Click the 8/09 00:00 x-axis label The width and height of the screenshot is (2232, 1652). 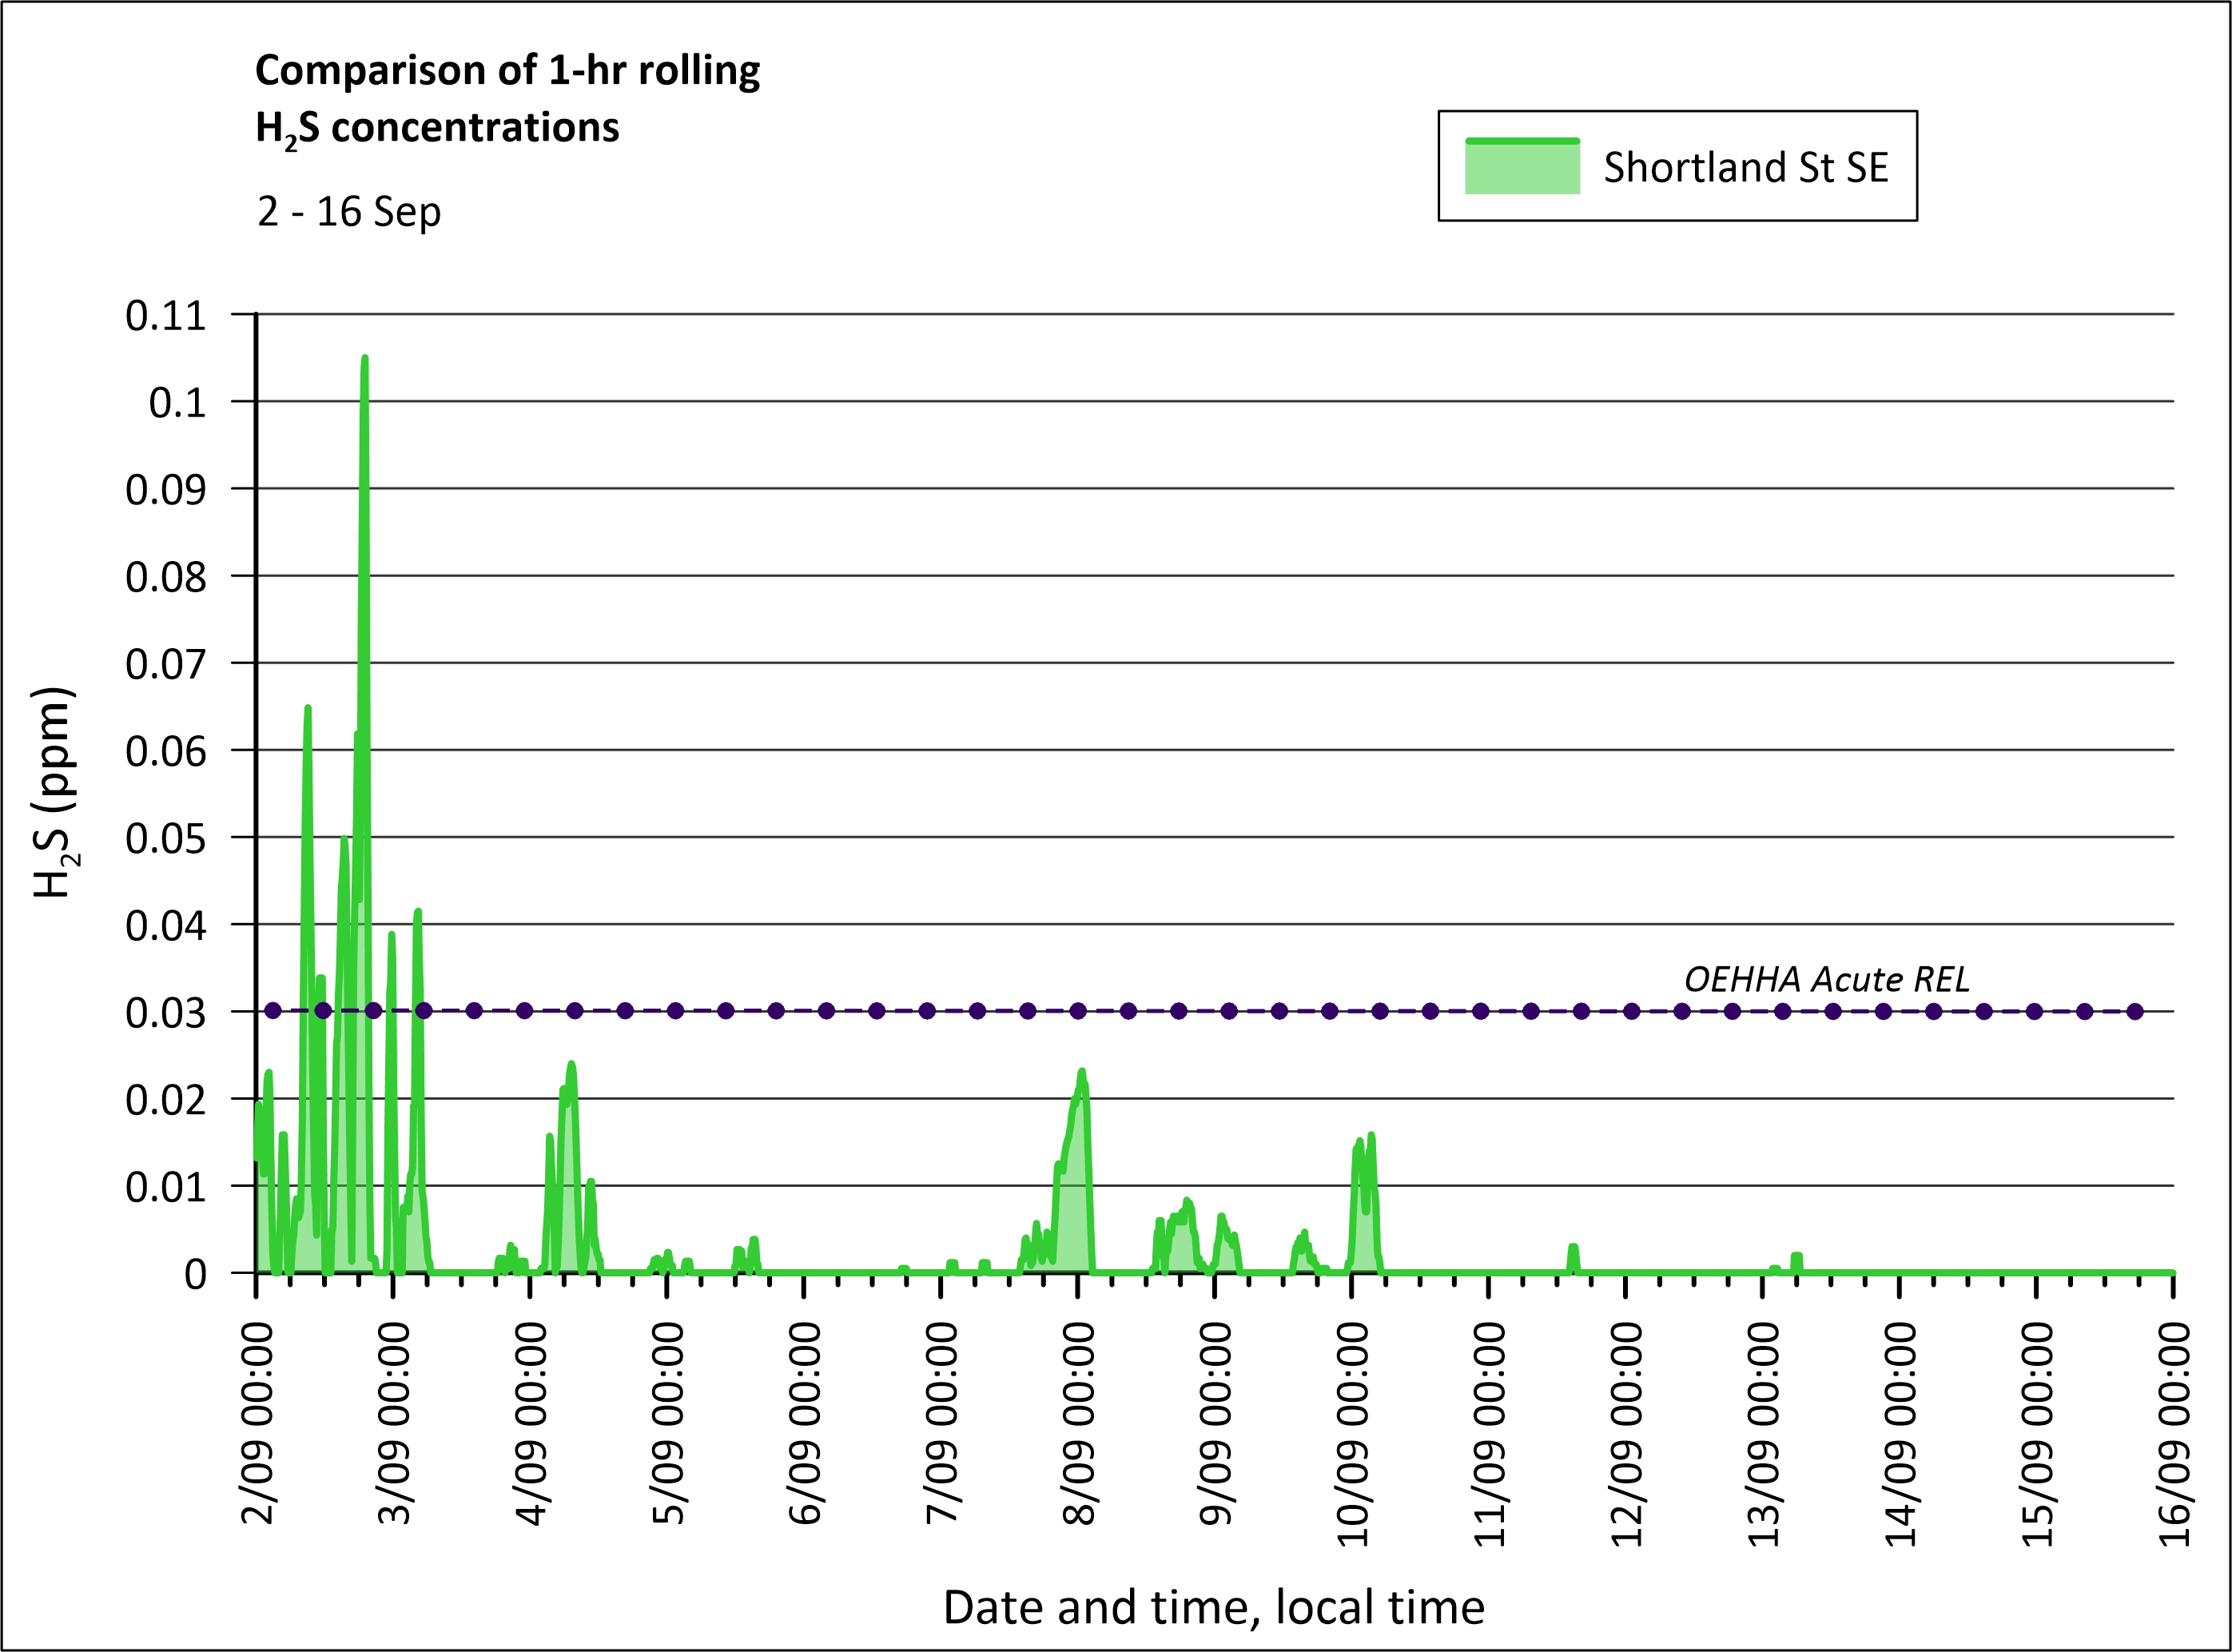coord(1078,1424)
